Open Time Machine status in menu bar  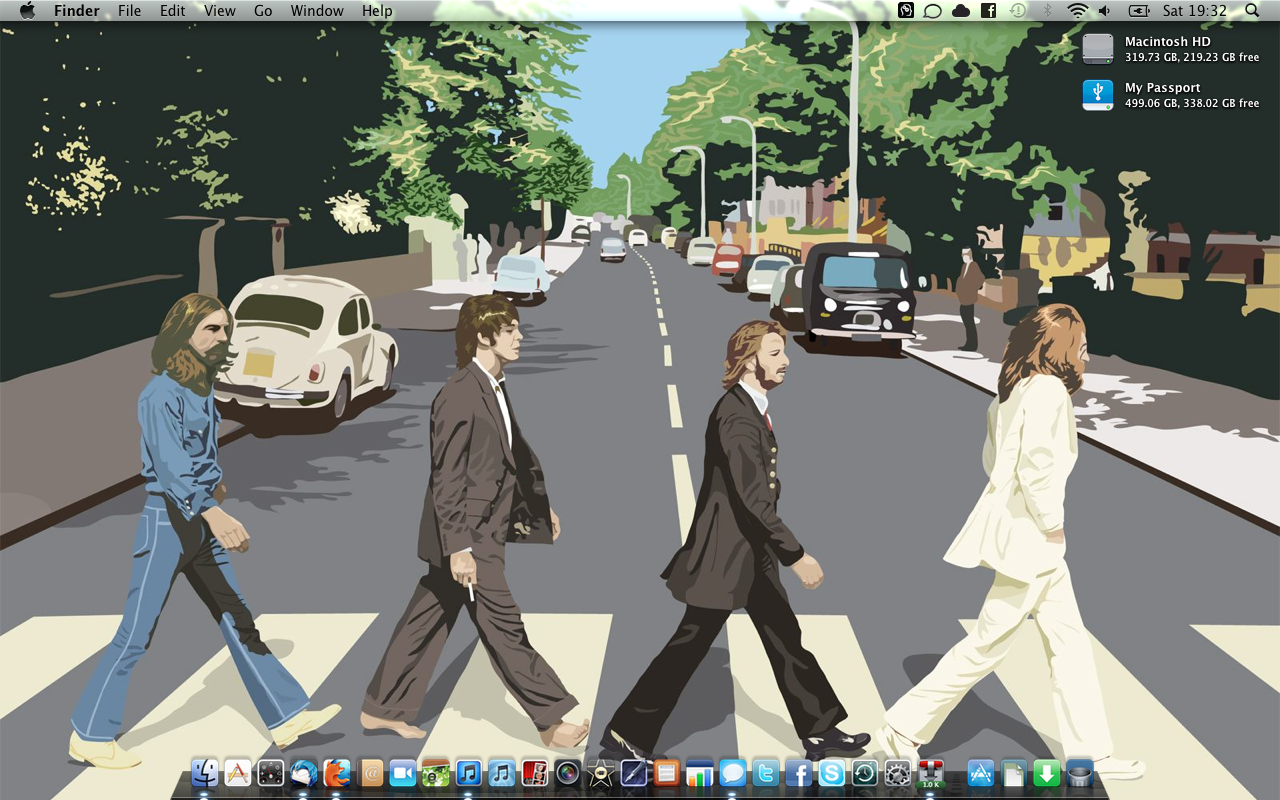point(1018,11)
